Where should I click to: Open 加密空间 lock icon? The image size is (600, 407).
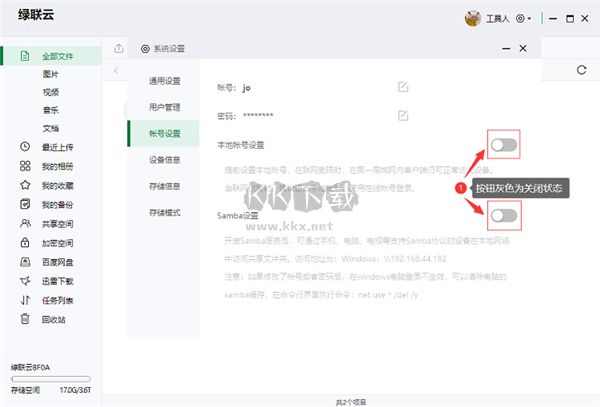point(25,243)
